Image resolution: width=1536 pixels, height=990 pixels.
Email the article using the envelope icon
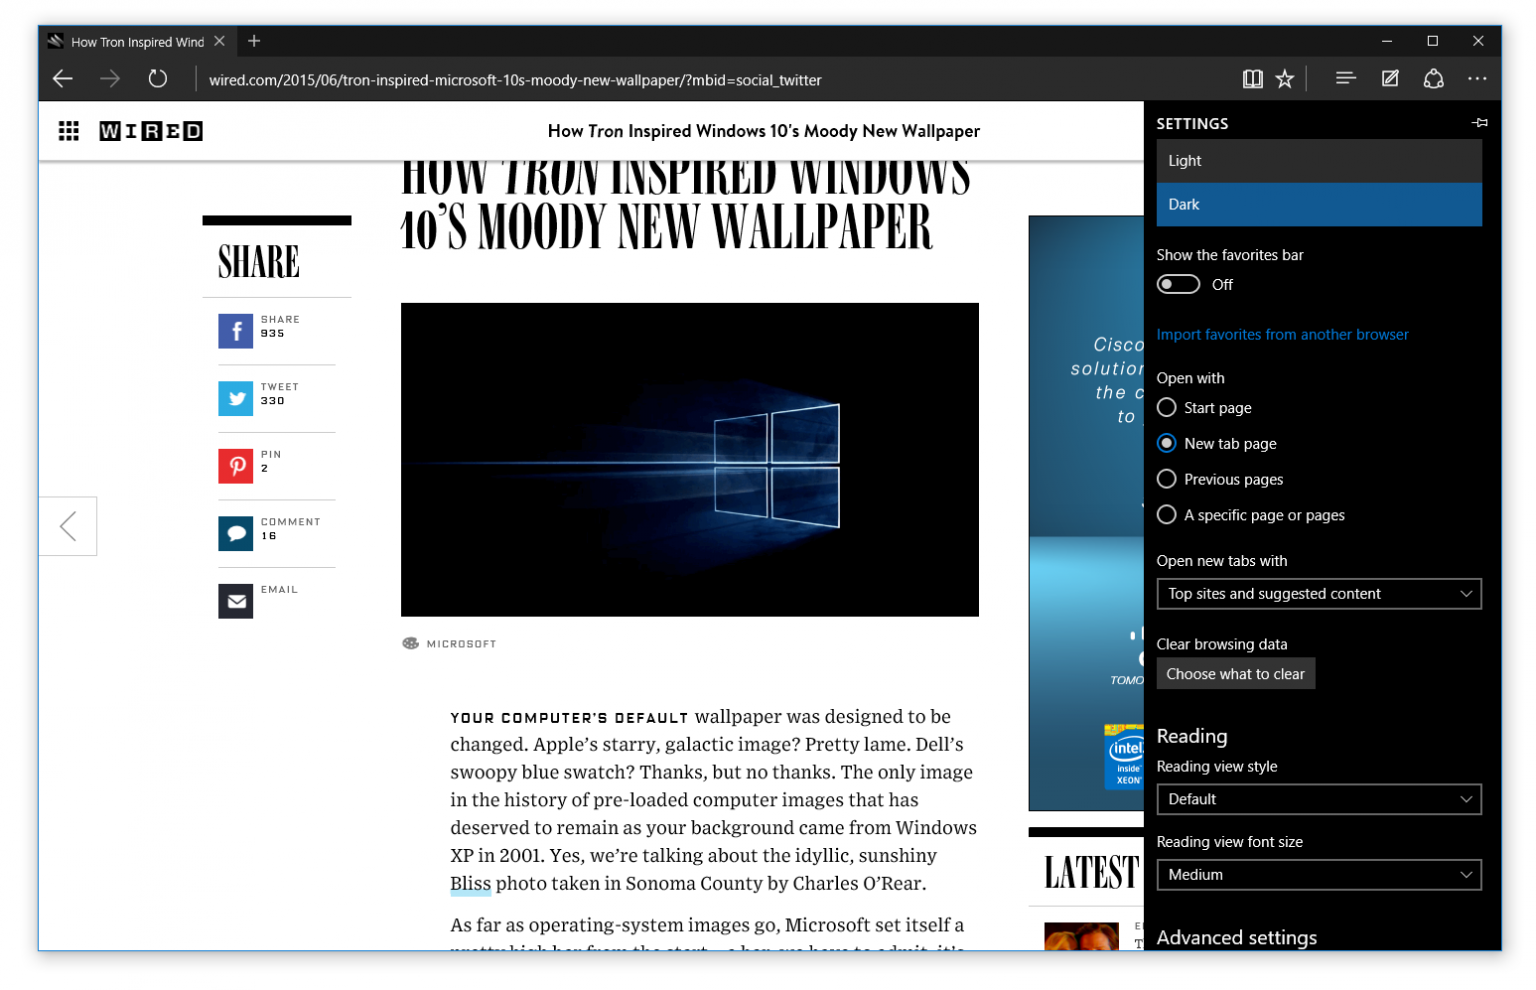235,601
